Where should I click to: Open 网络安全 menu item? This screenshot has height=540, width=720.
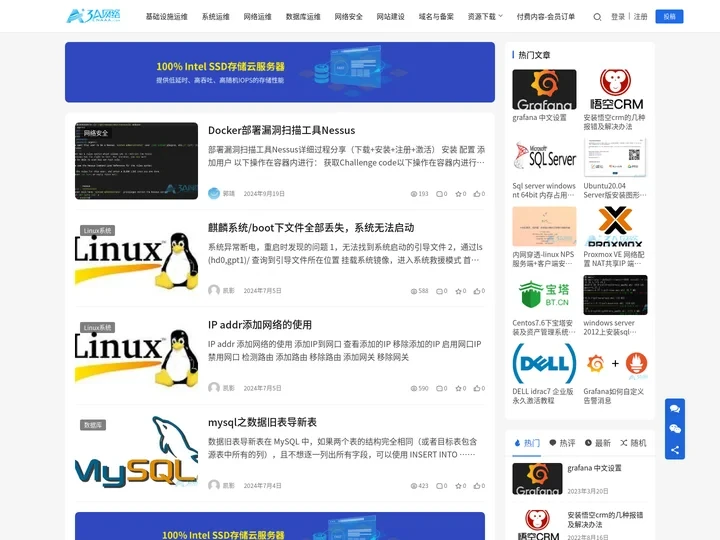pos(349,17)
